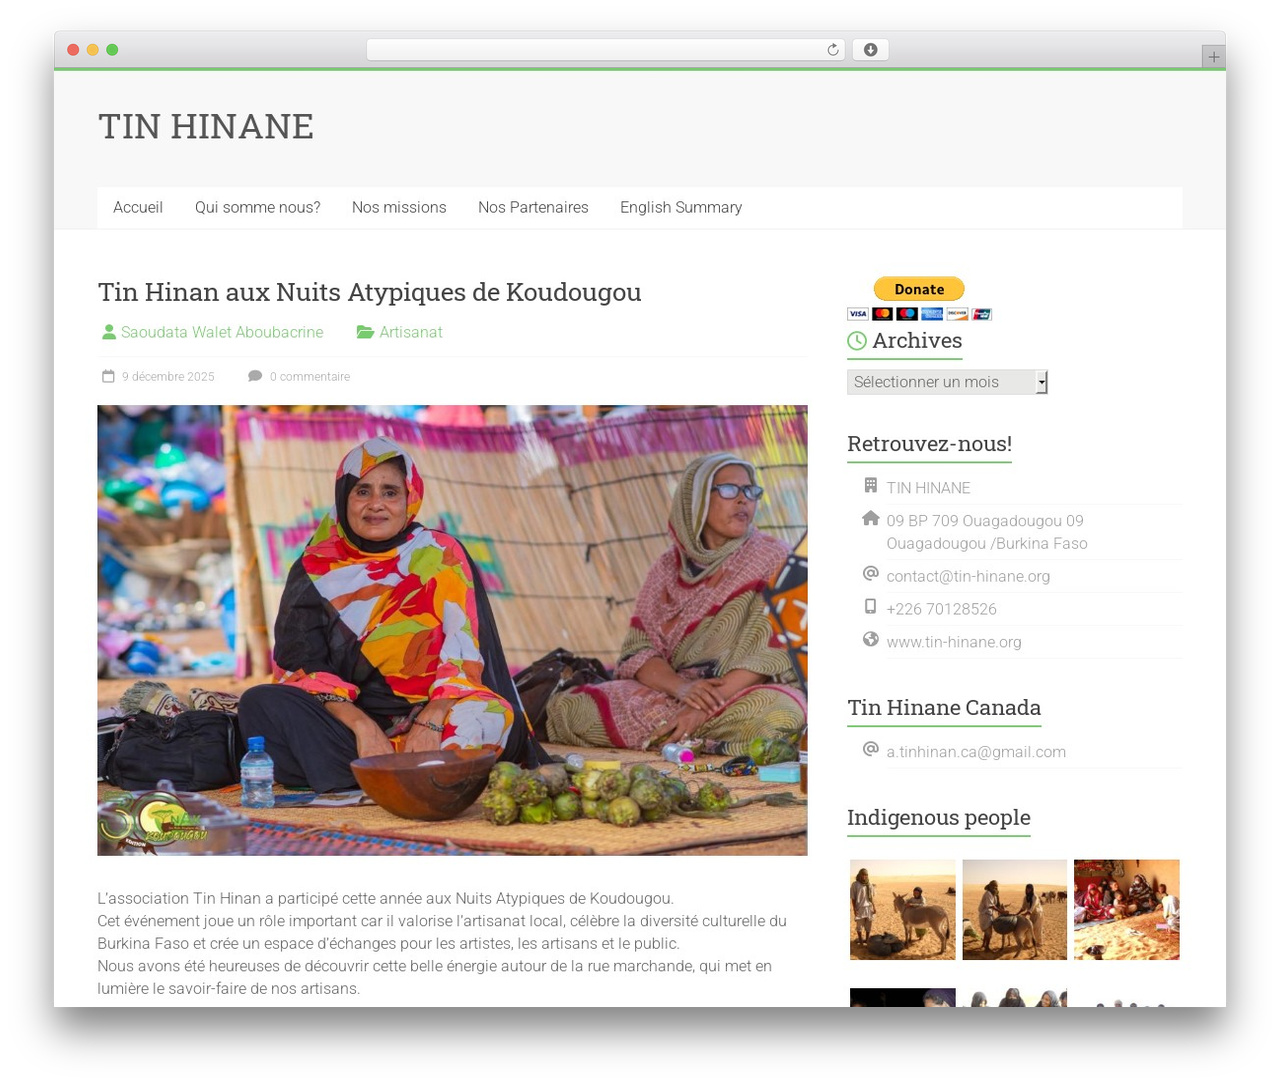Image resolution: width=1280 pixels, height=1084 pixels.
Task: Click the accepted payment cards strip under Donate
Action: (x=919, y=314)
